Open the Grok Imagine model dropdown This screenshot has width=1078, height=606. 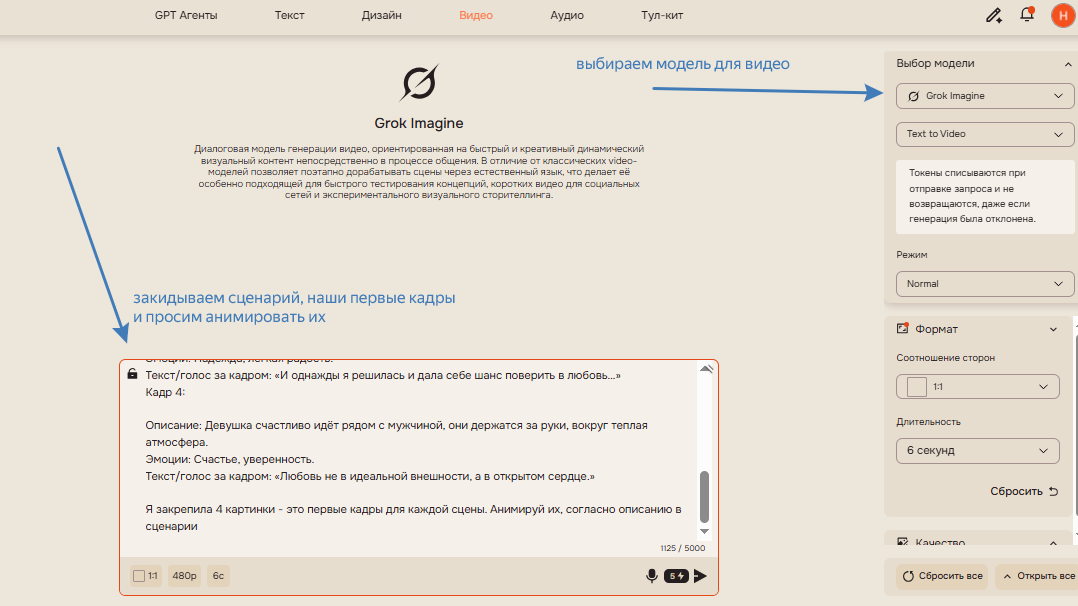[x=984, y=96]
